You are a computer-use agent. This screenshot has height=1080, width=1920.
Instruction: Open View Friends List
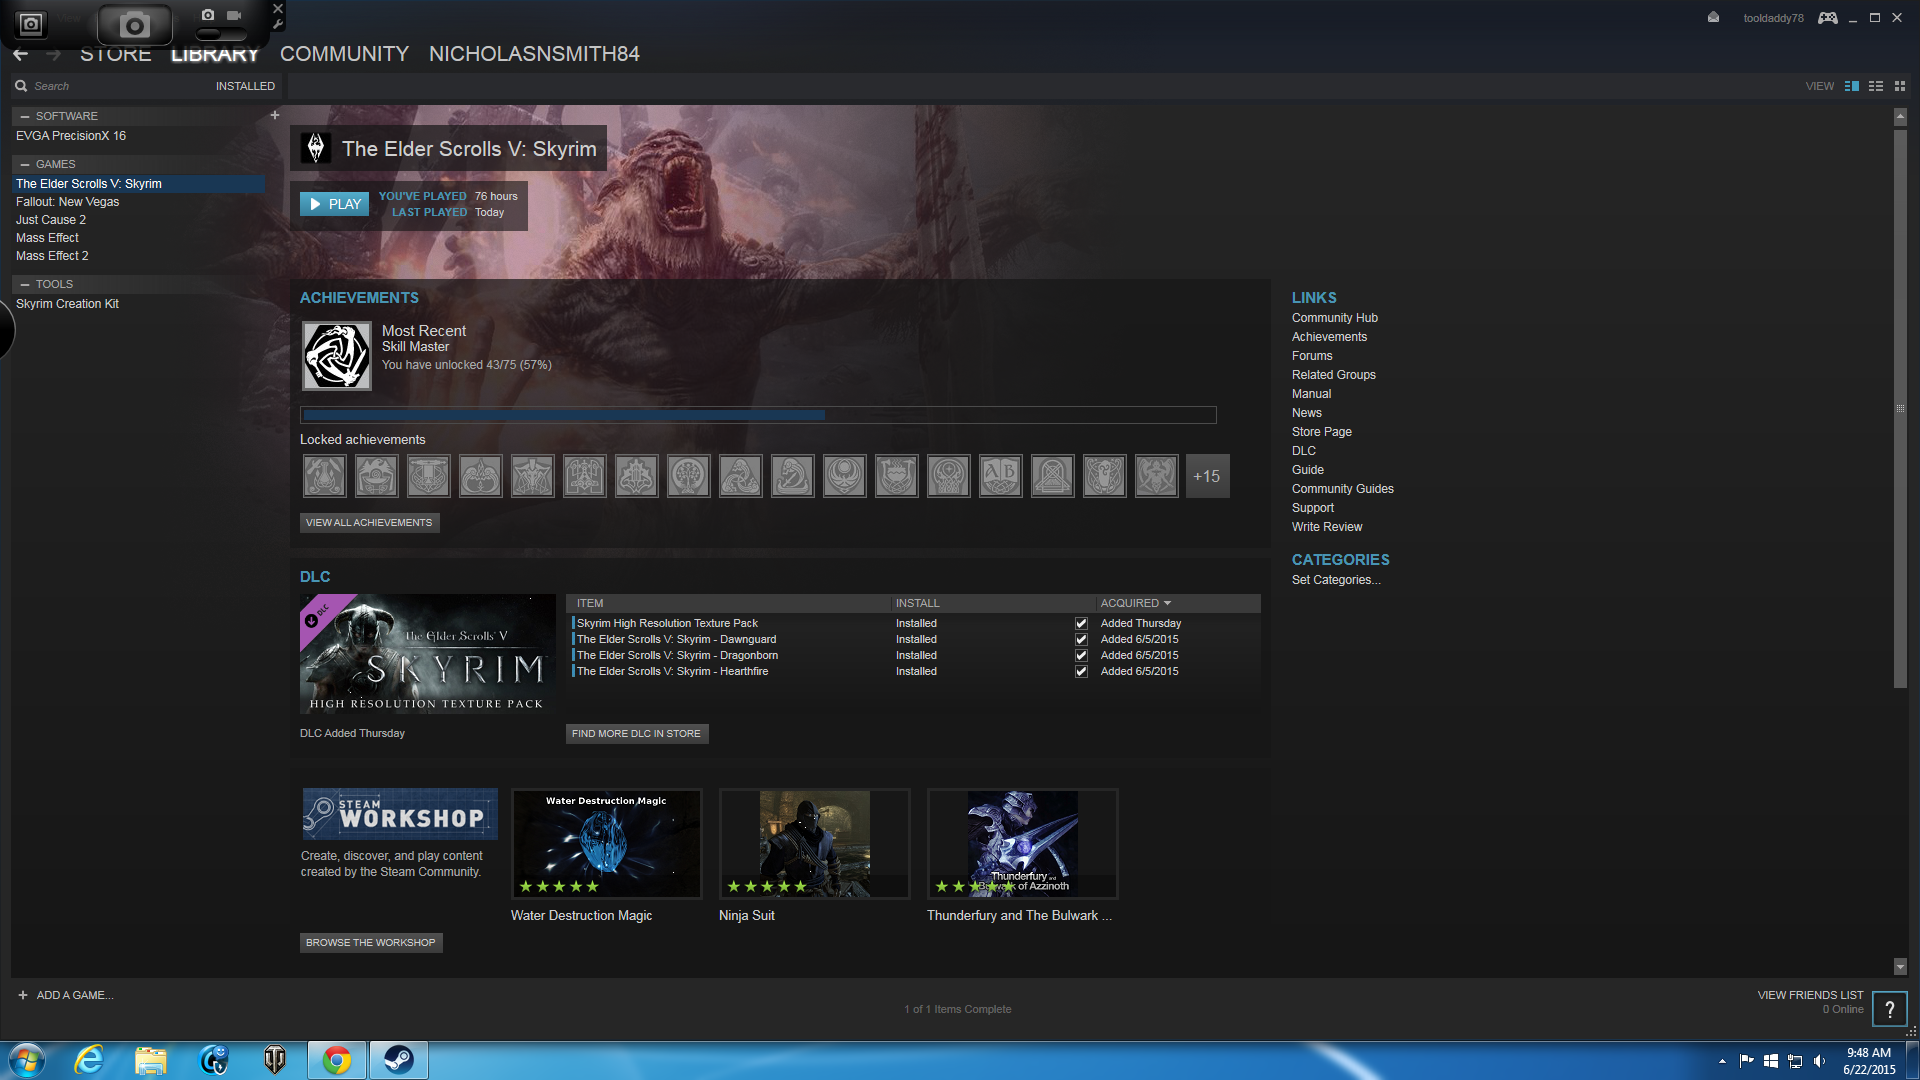pos(1810,995)
